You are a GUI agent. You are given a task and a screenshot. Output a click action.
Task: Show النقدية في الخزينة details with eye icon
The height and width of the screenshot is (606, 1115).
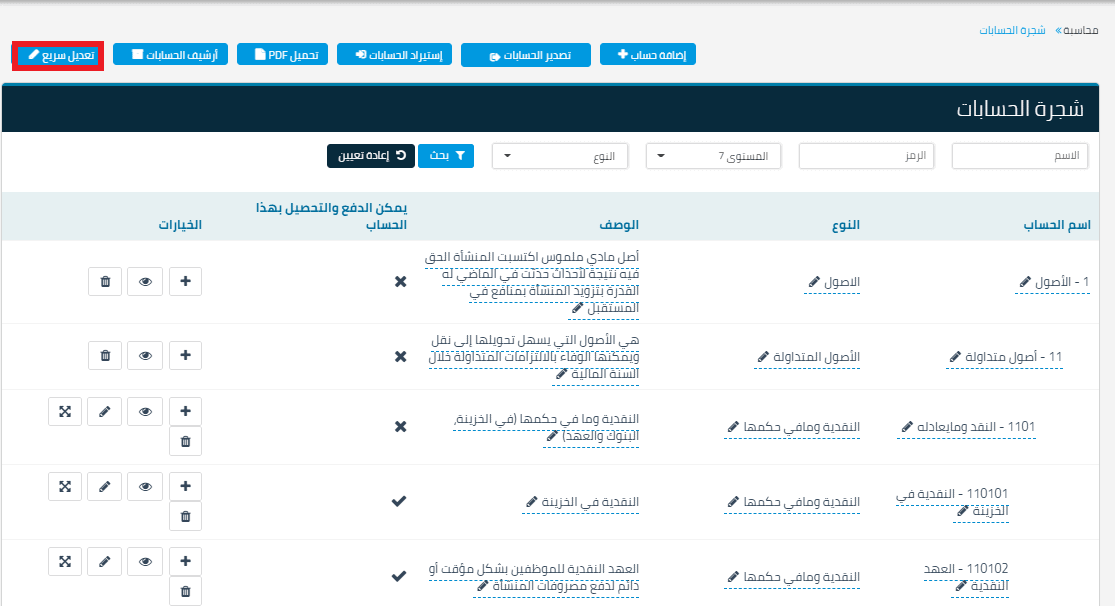145,486
